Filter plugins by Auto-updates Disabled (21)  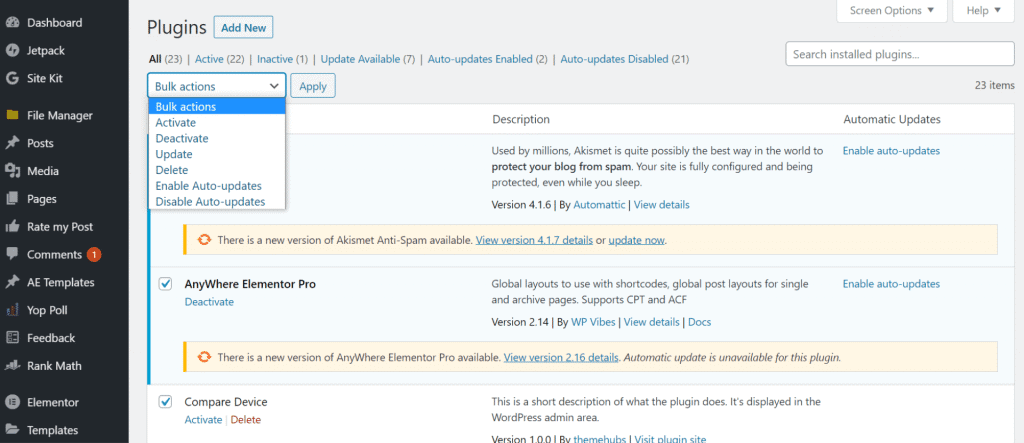pos(625,59)
